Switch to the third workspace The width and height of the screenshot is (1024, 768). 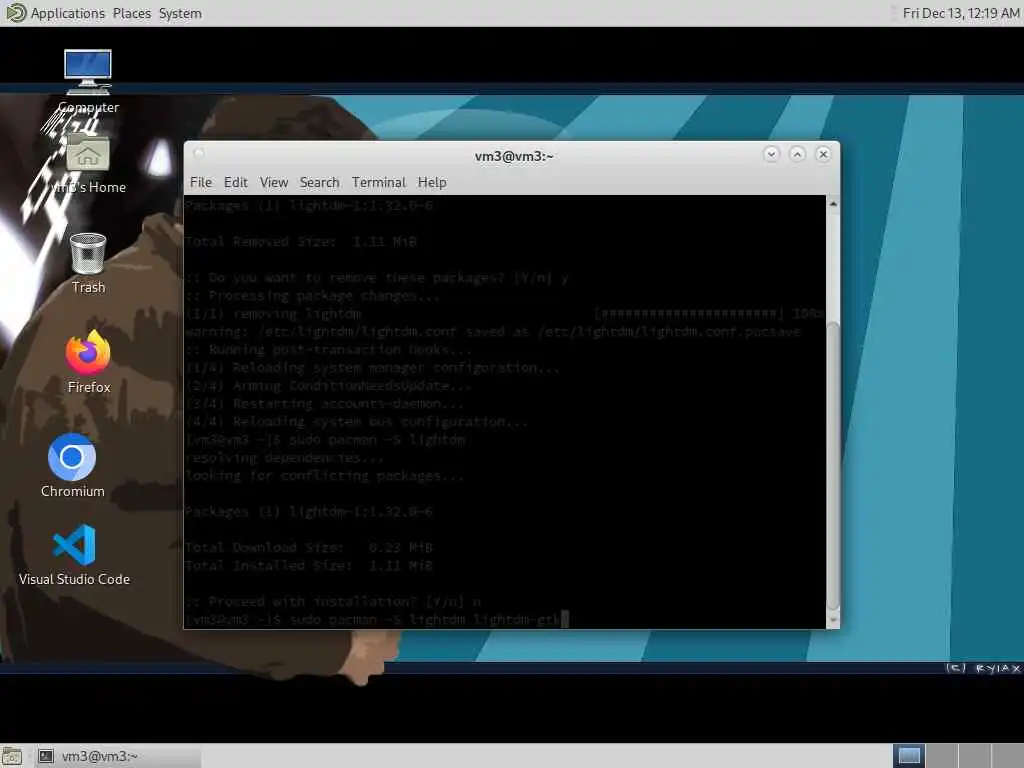pyautogui.click(x=974, y=756)
